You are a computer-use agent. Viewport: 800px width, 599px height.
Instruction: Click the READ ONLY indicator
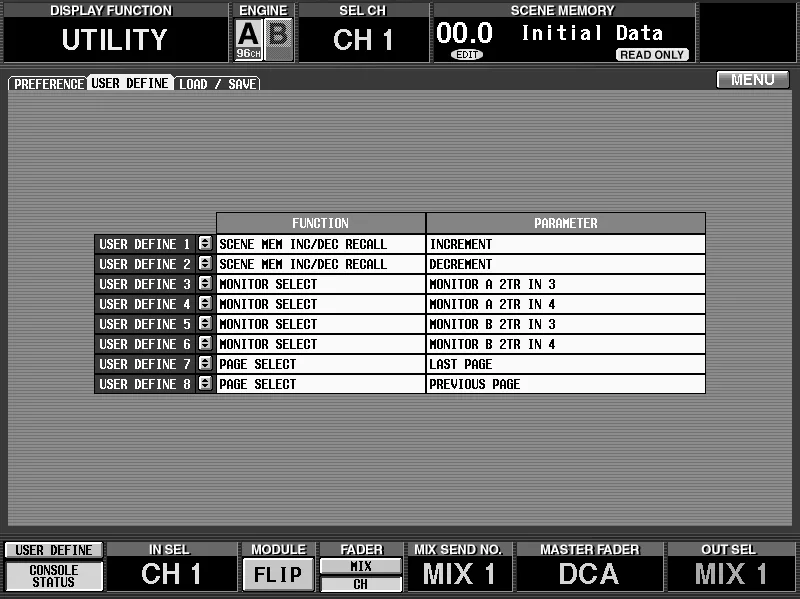point(652,55)
